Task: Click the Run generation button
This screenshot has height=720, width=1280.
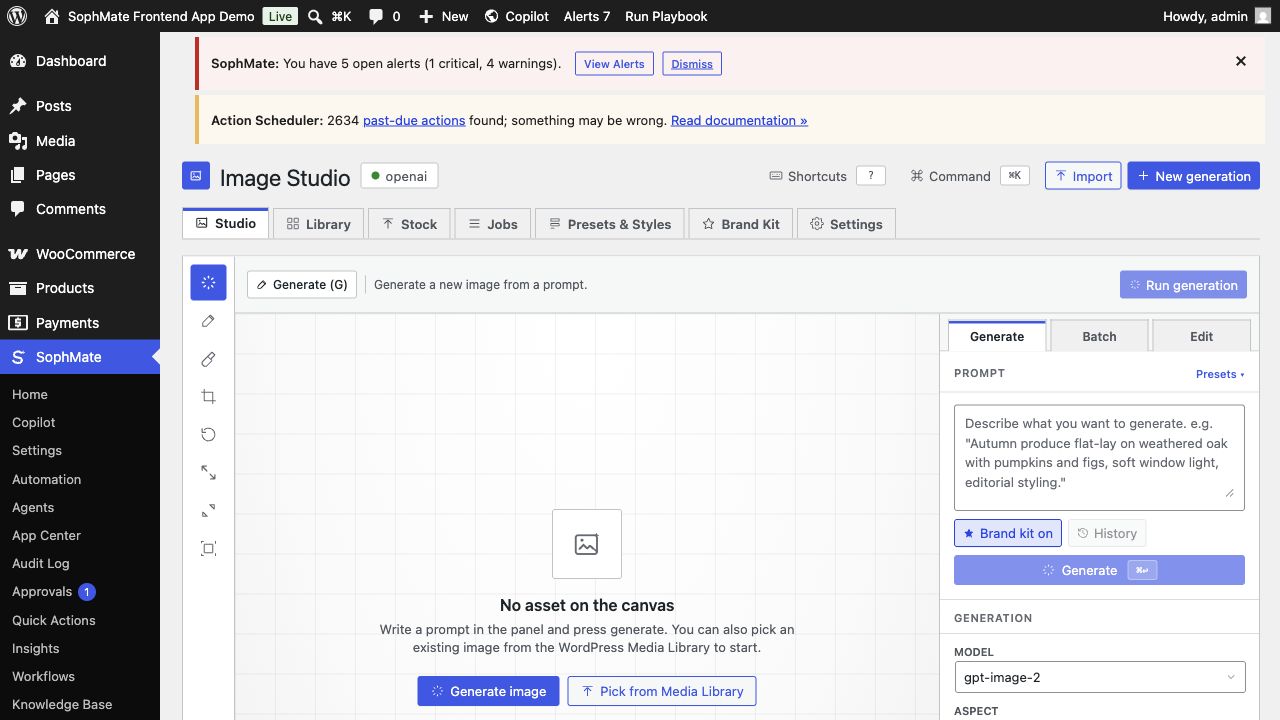Action: pyautogui.click(x=1183, y=285)
